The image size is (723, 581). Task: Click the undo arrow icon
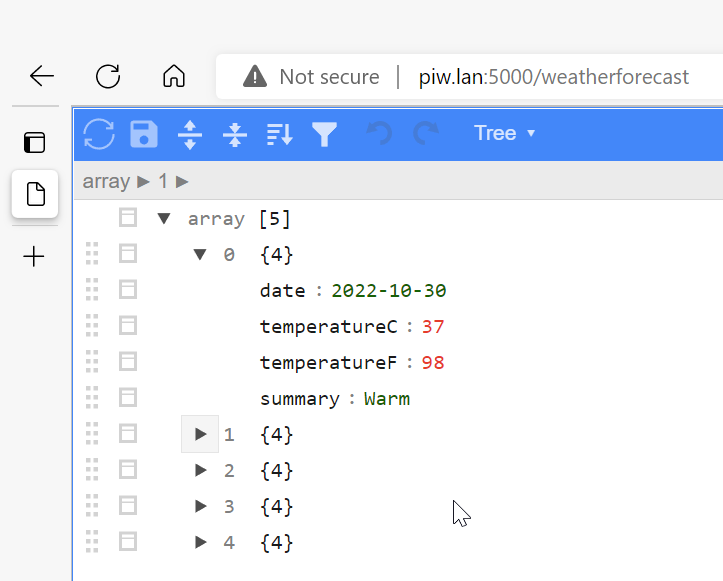[x=379, y=134]
